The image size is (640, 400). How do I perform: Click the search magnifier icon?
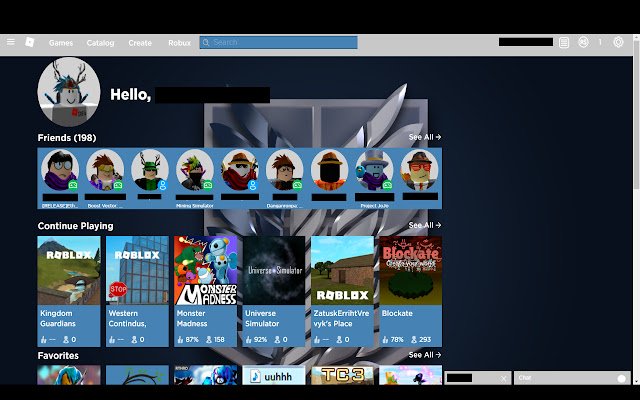[x=206, y=42]
